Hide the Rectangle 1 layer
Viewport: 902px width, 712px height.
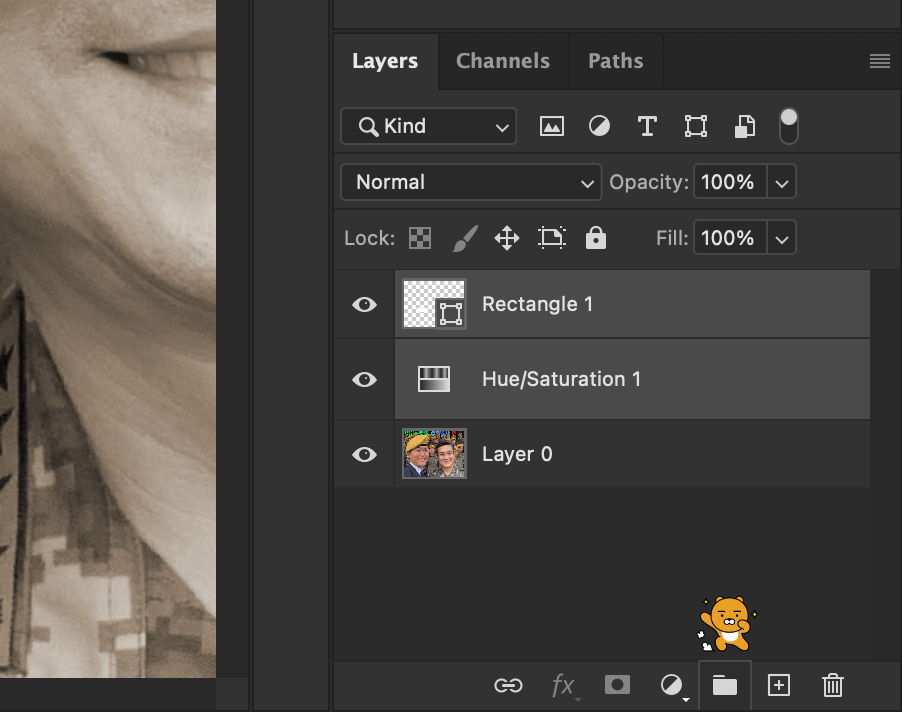[x=364, y=304]
